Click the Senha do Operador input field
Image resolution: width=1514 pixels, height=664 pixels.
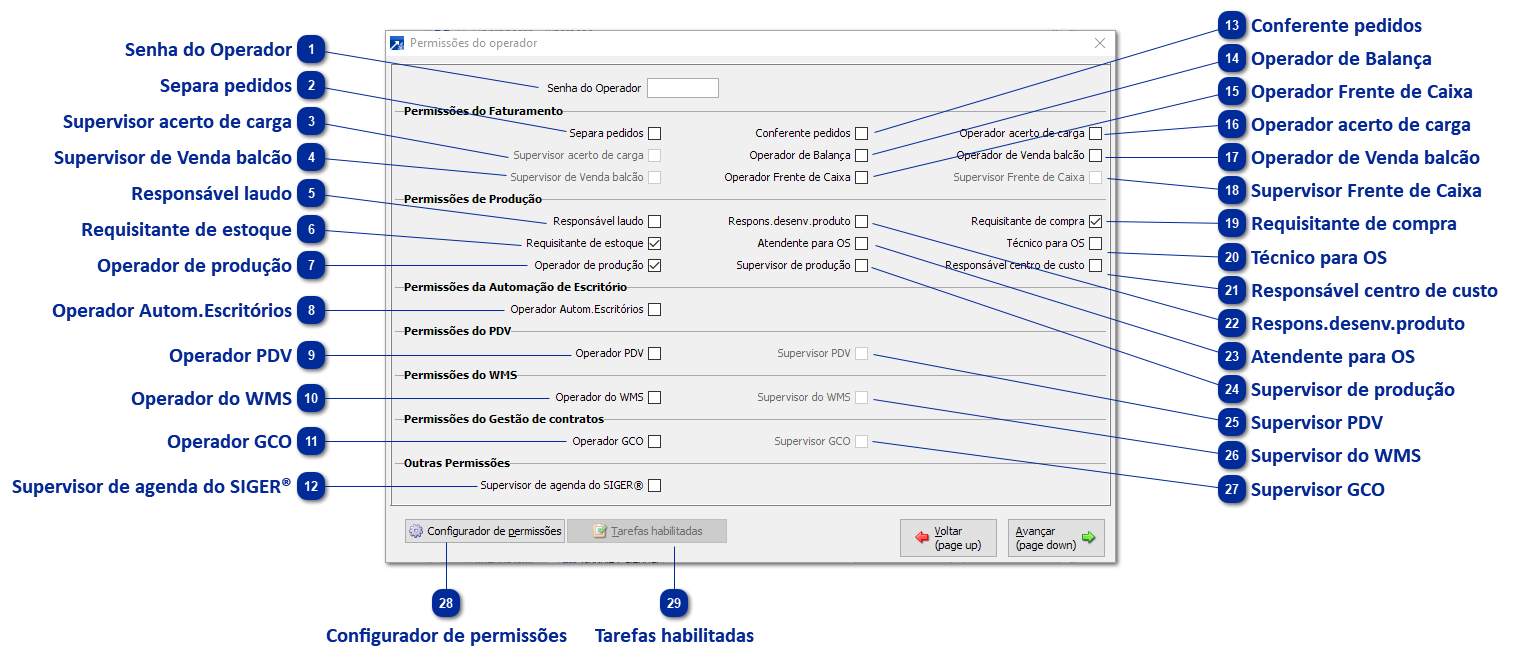[x=683, y=87]
